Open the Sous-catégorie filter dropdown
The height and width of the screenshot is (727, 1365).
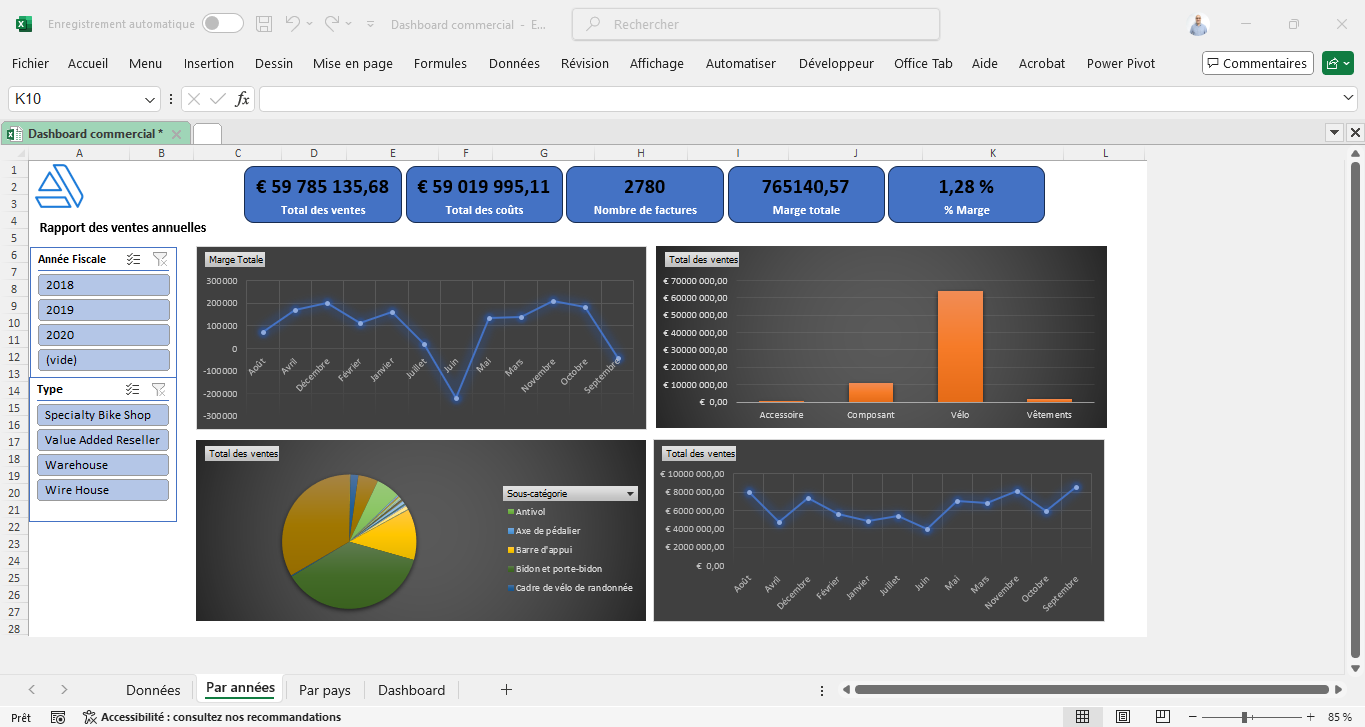629,494
